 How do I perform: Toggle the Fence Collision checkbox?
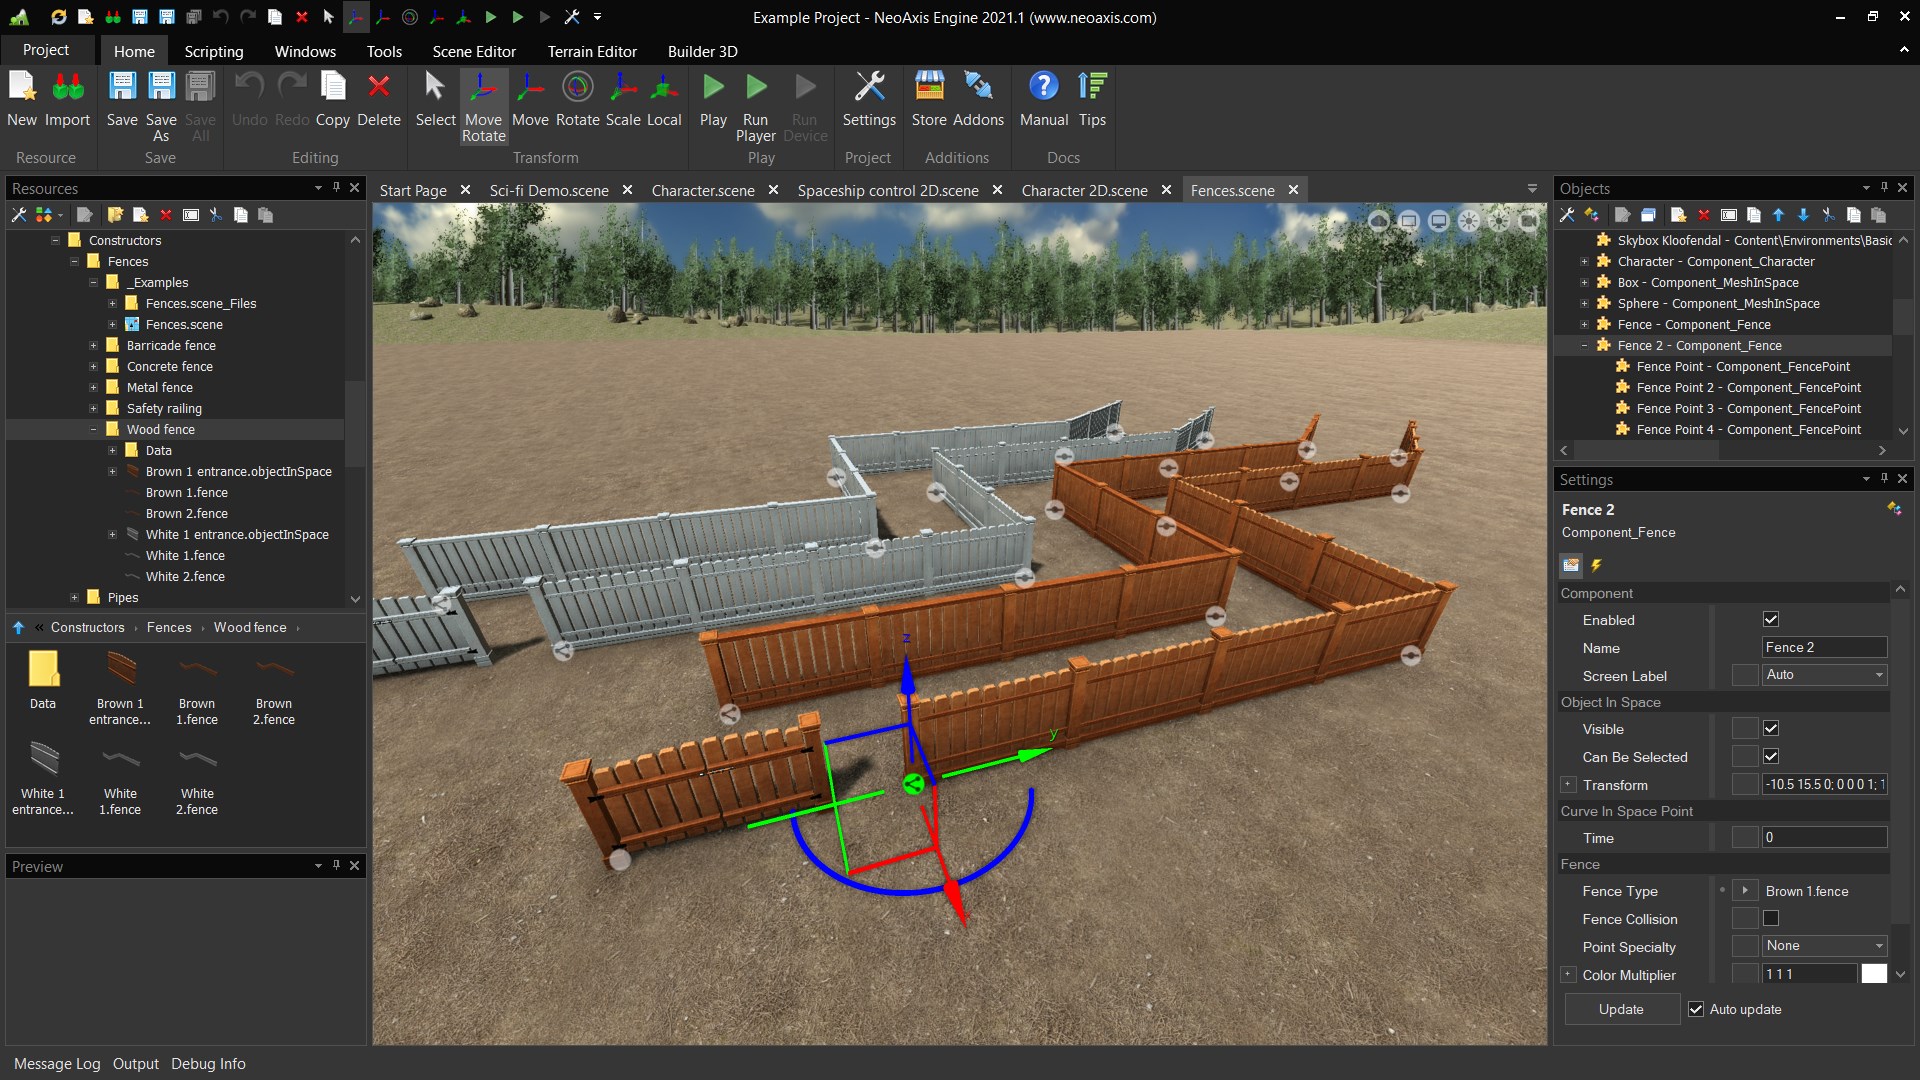[1771, 919]
